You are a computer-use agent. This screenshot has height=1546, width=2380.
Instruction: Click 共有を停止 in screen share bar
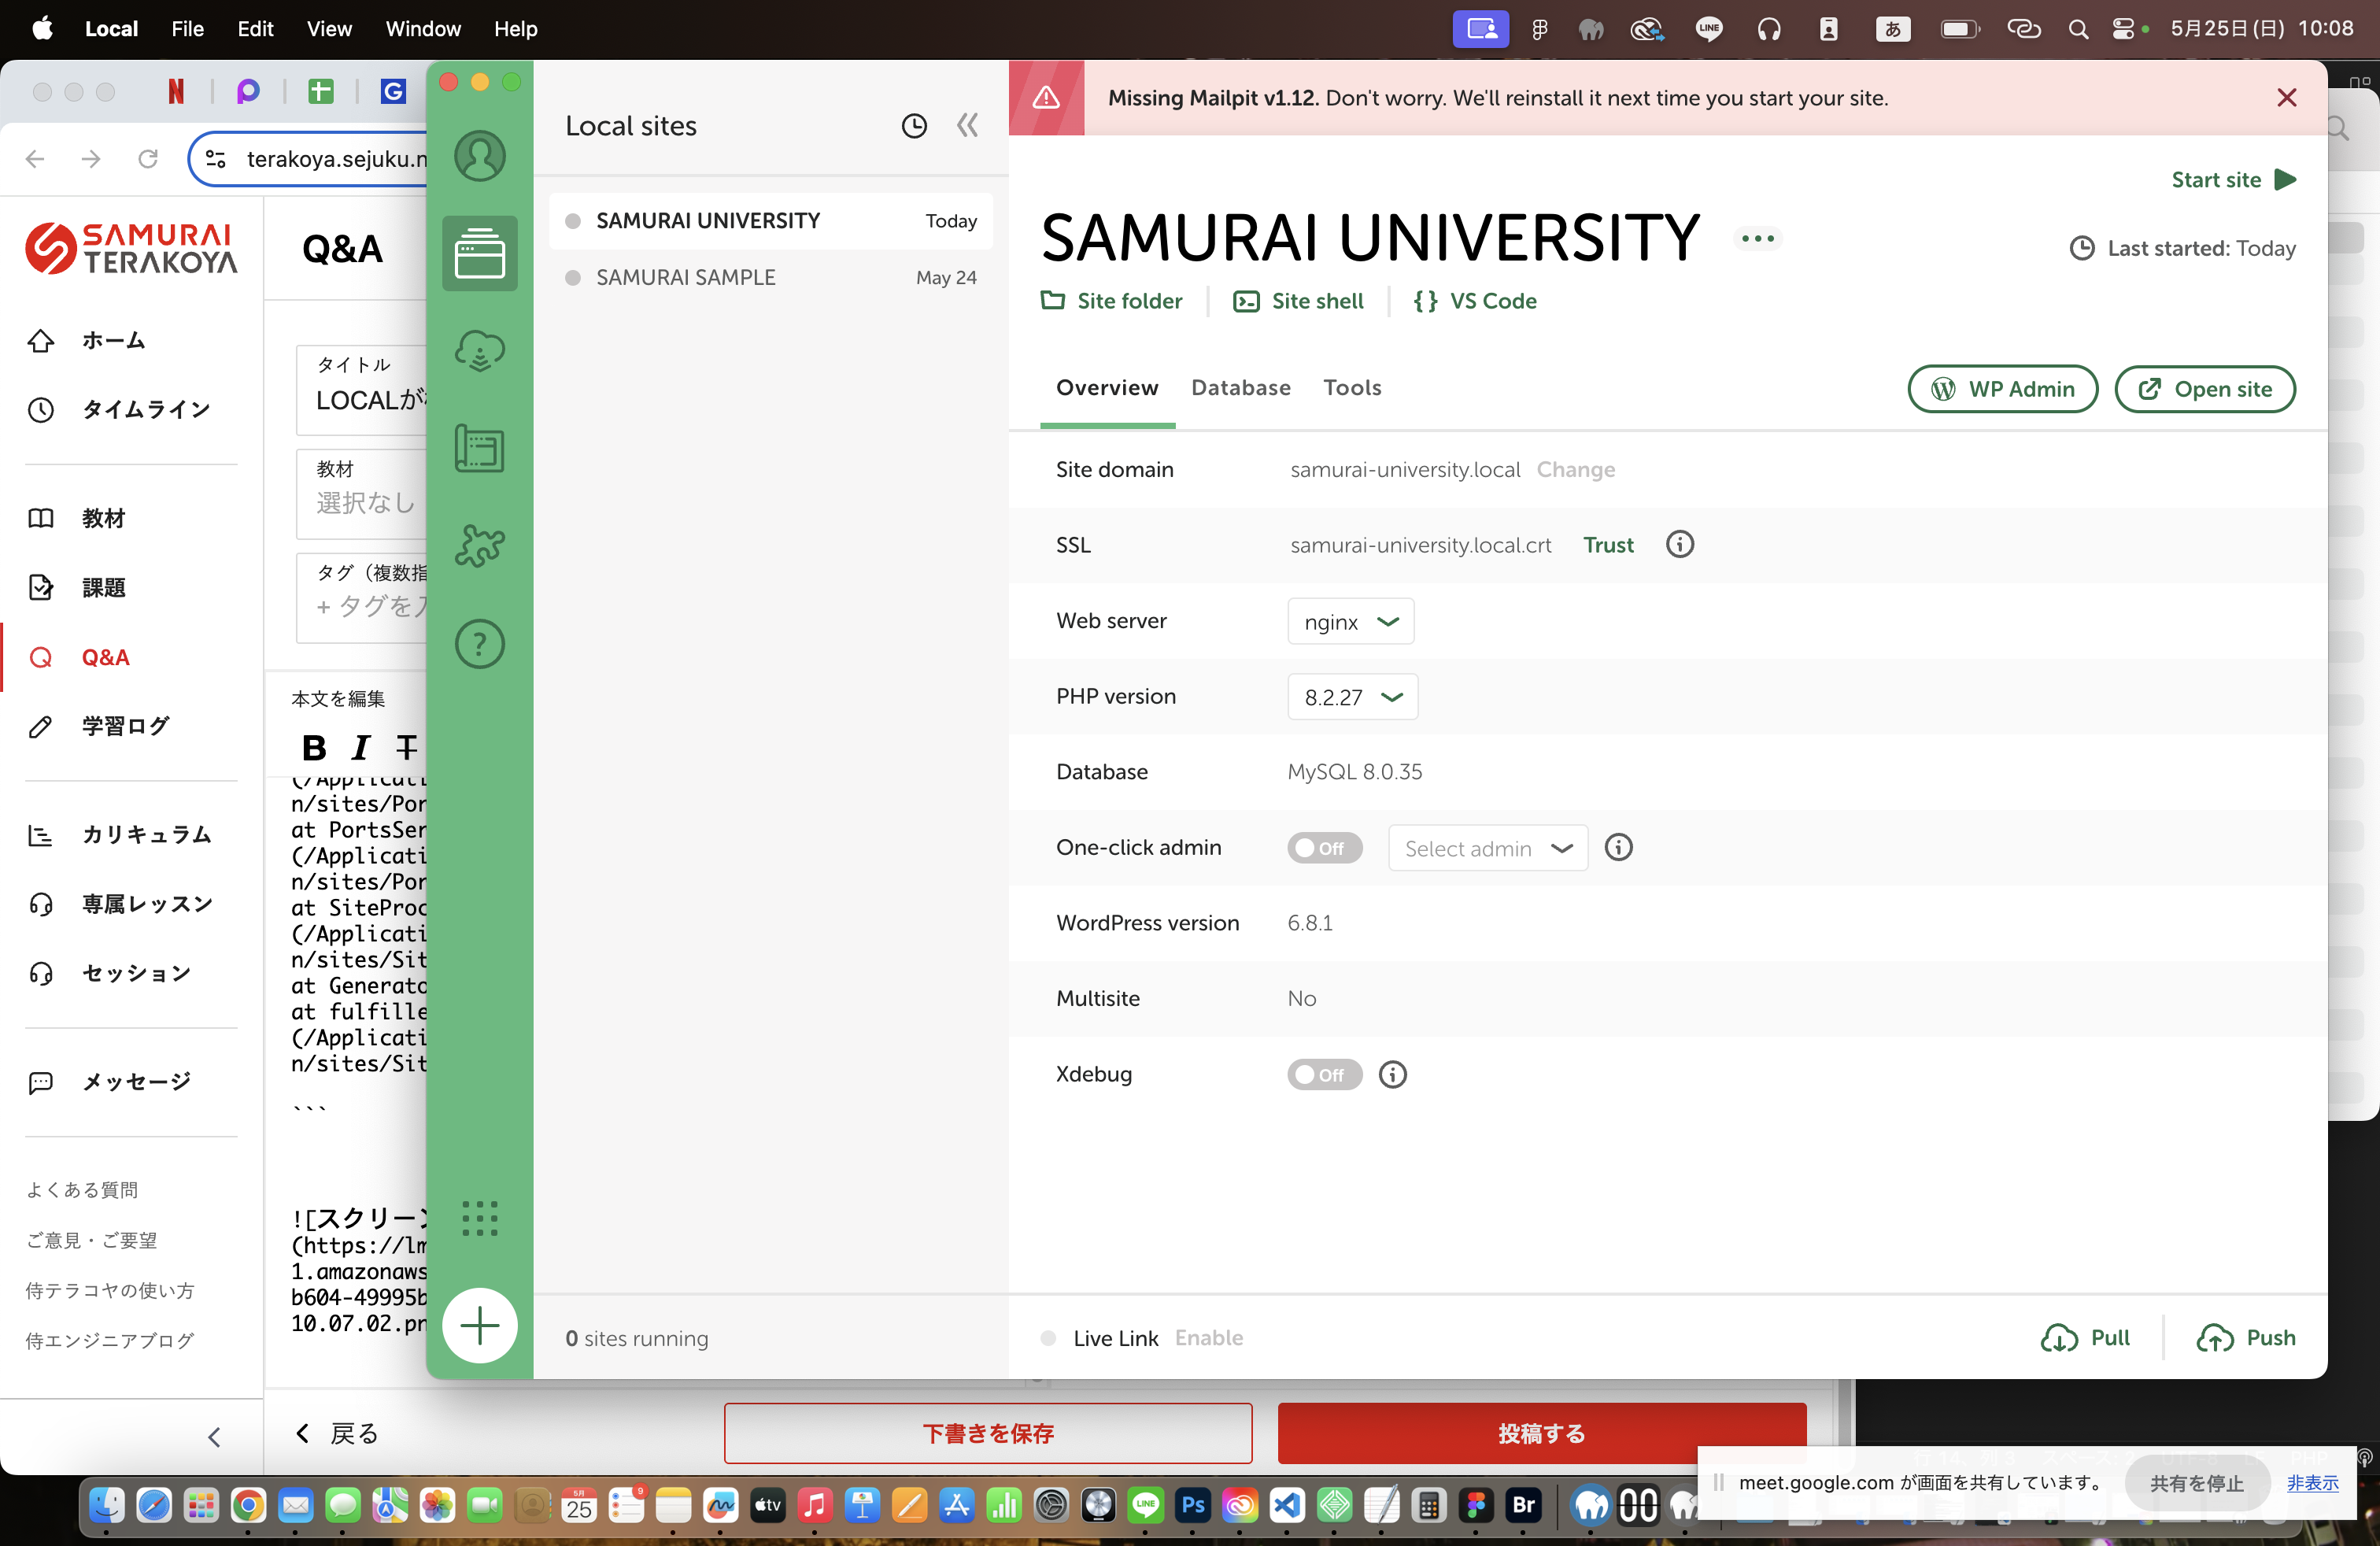pyautogui.click(x=2197, y=1484)
